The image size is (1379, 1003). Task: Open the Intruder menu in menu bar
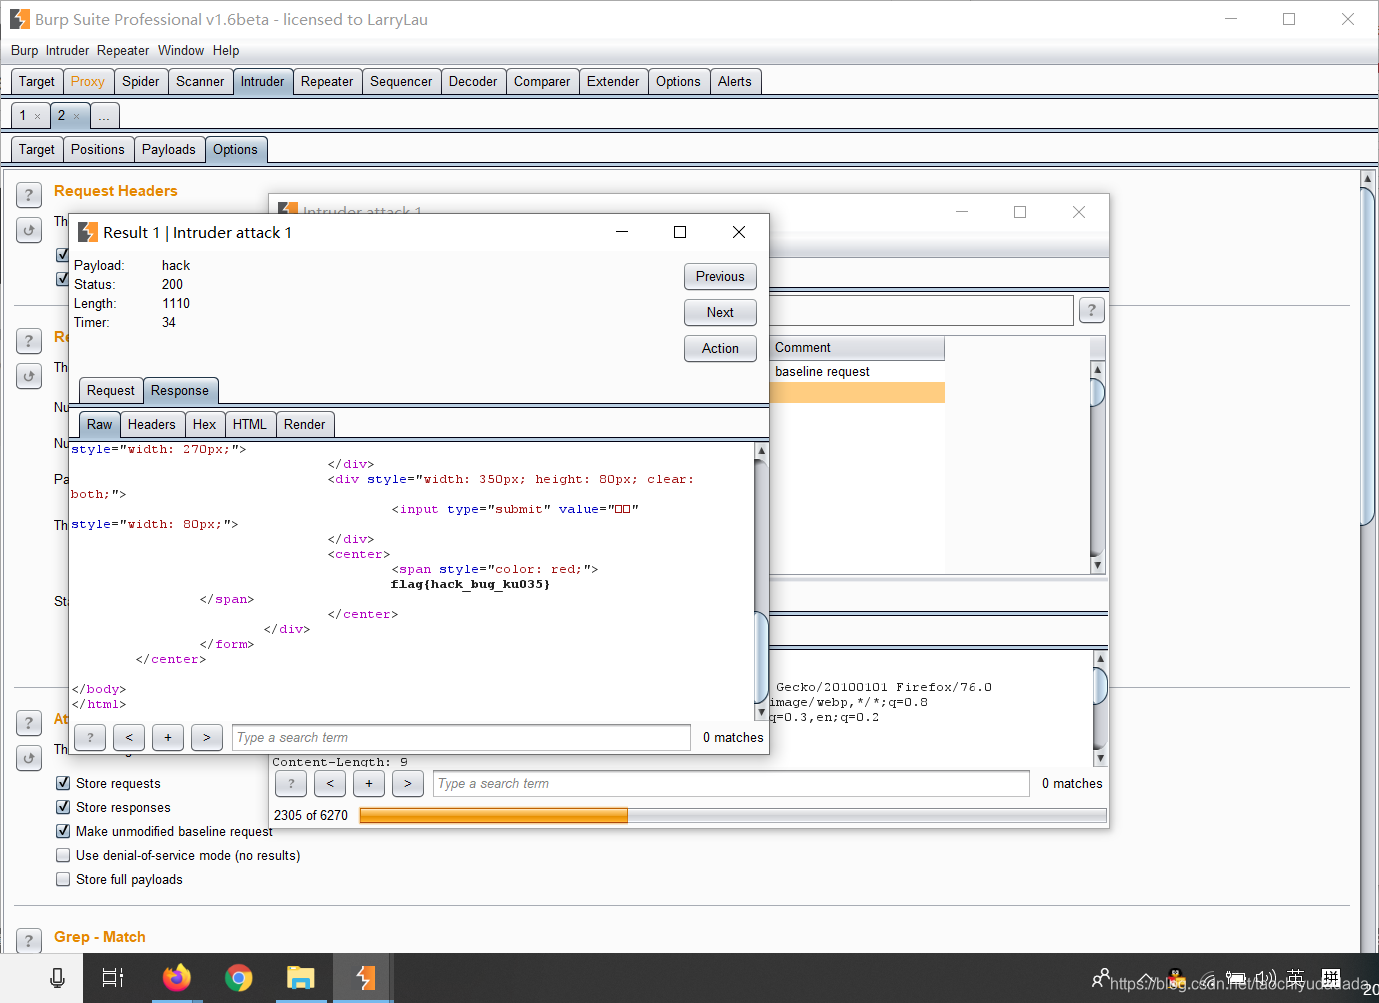tap(67, 50)
